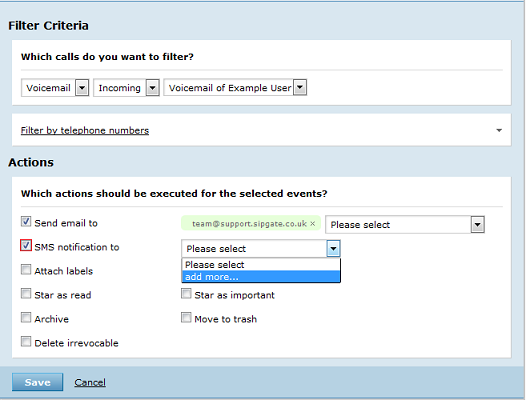Viewport: 526px width, 400px height.
Task: Tick Move to trash checkbox
Action: [186, 317]
